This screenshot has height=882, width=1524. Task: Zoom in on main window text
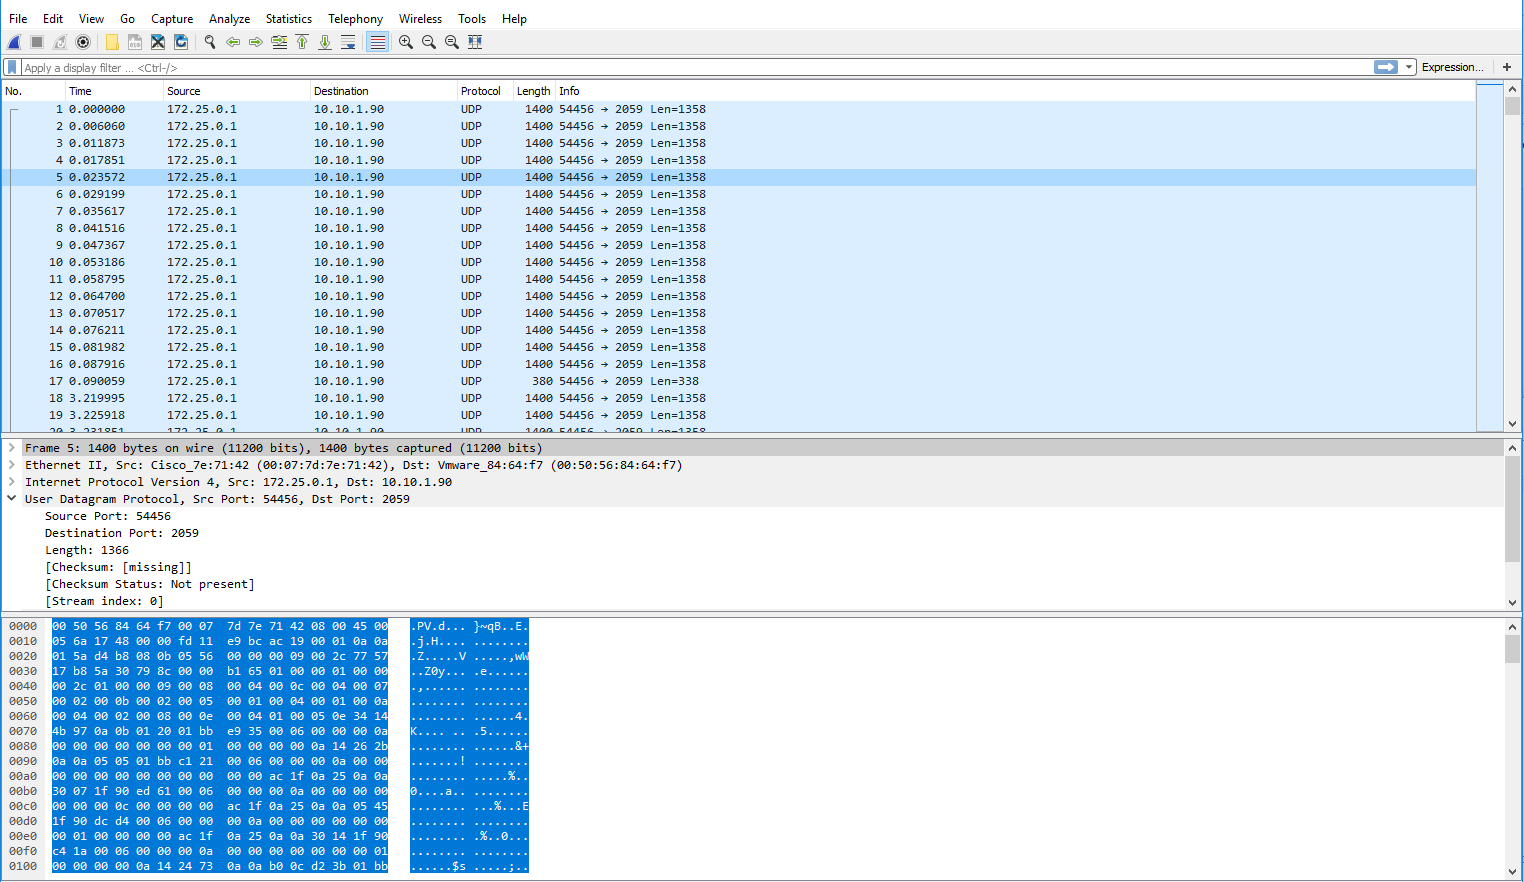[406, 42]
